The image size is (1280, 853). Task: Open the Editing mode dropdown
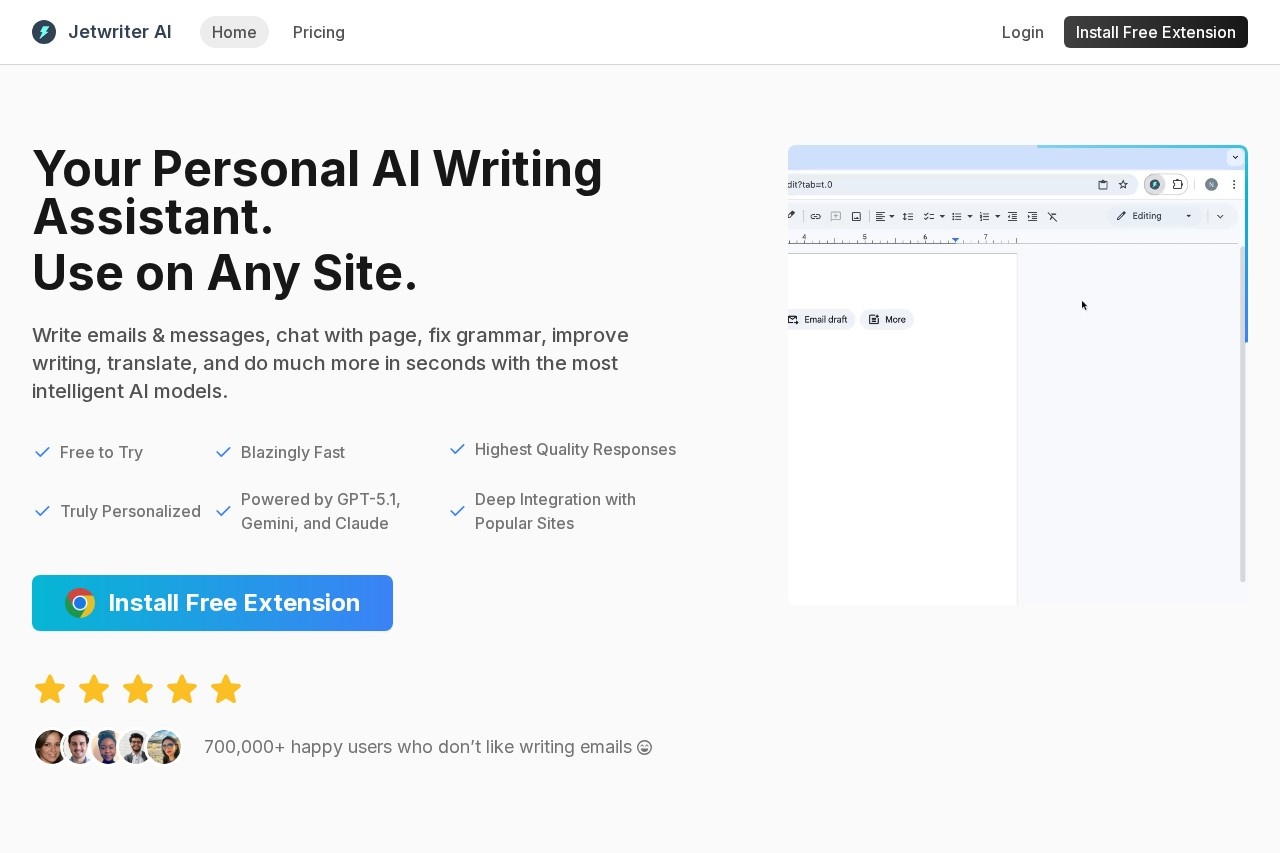[1146, 216]
